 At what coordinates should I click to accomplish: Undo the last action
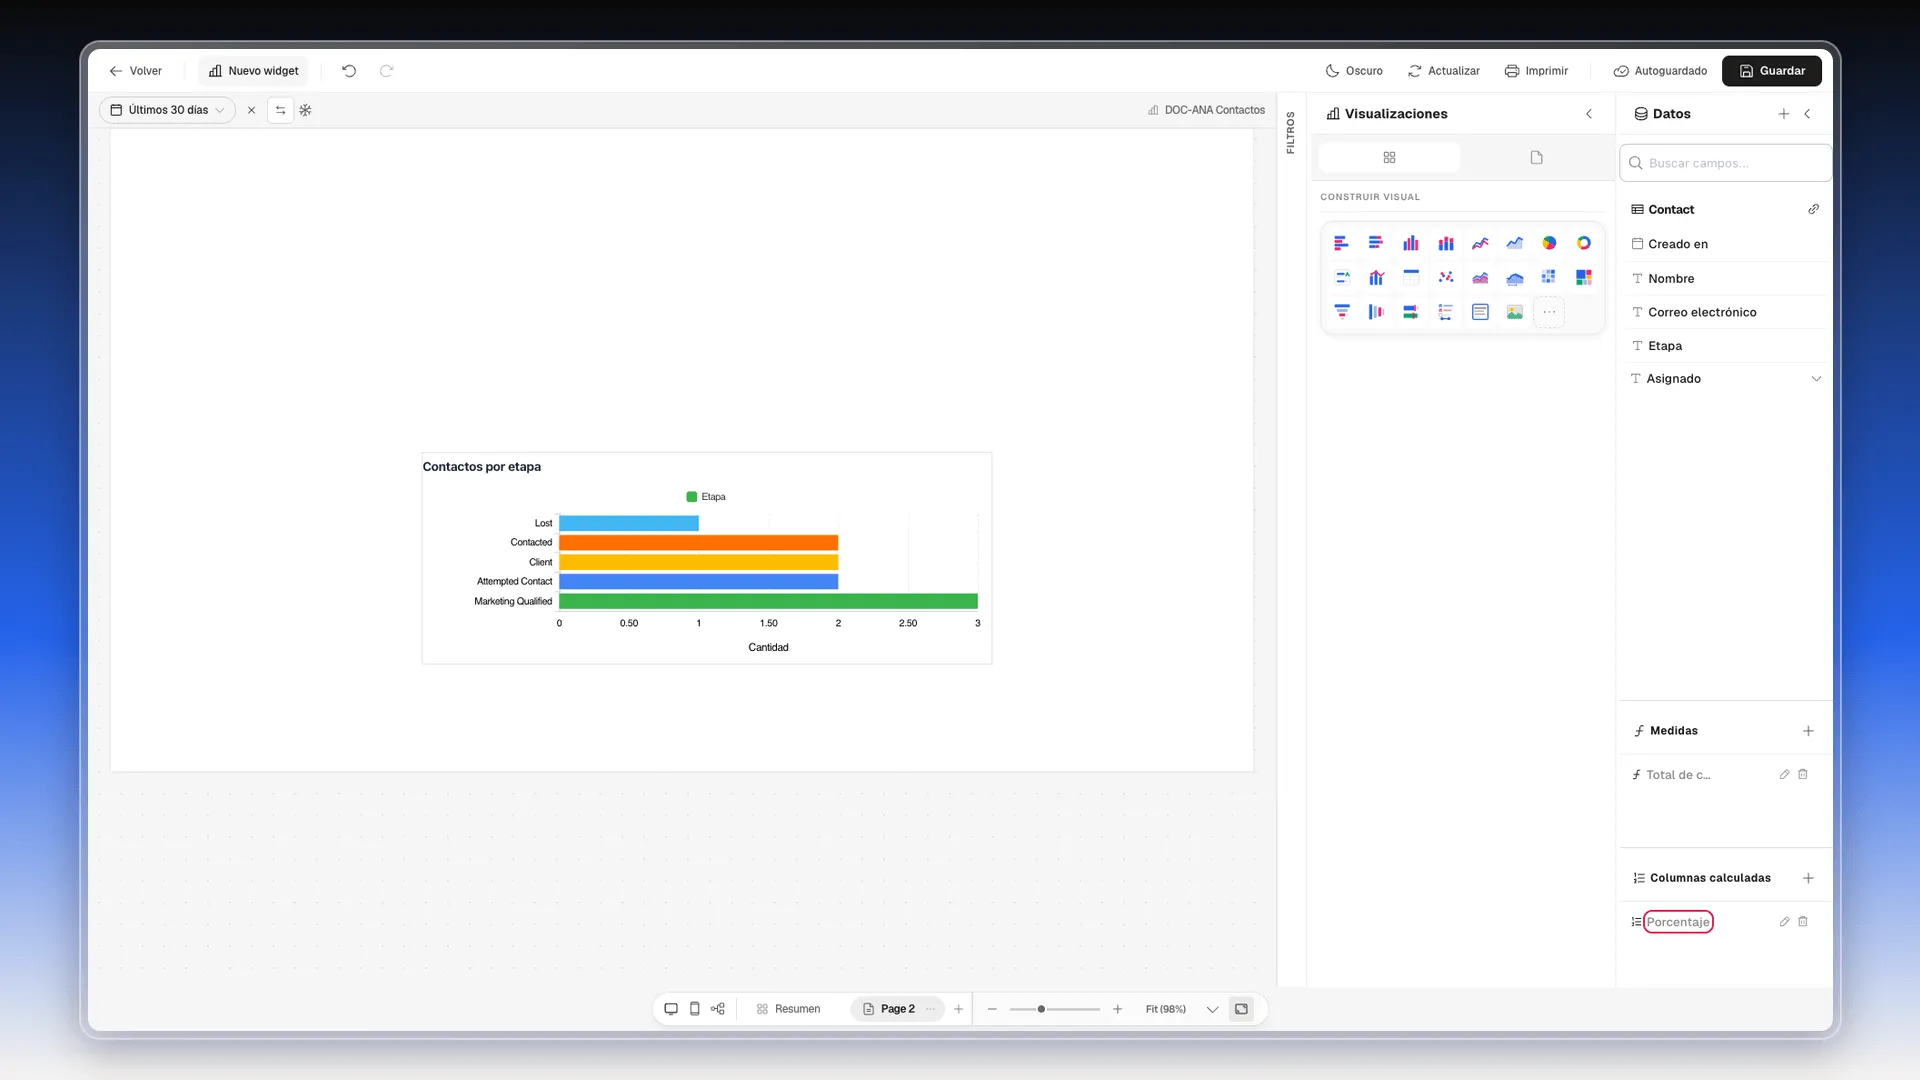[x=349, y=71]
